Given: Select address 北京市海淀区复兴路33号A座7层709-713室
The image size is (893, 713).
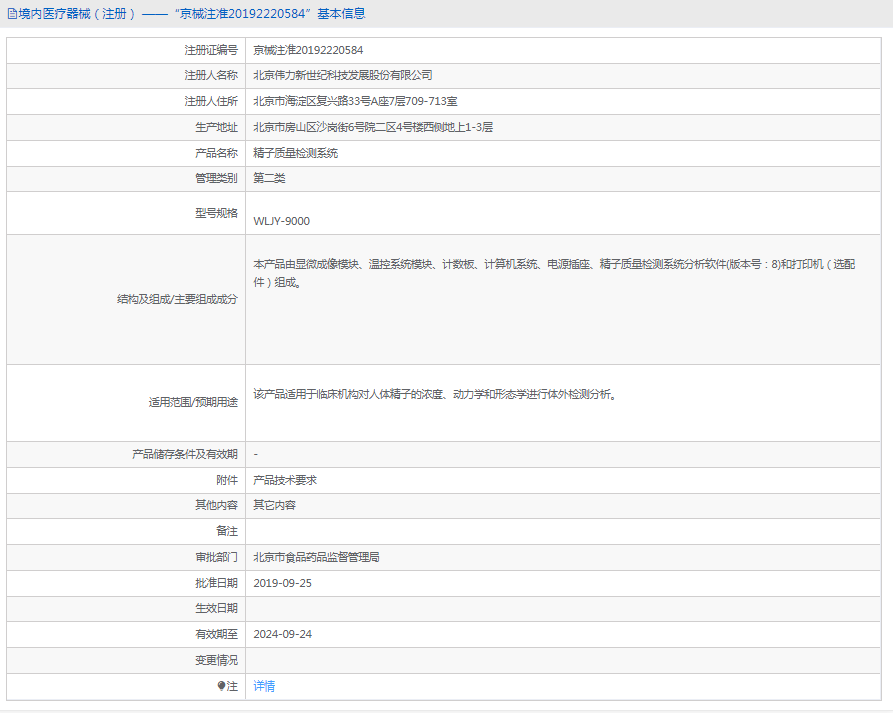Looking at the screenshot, I should pos(355,101).
